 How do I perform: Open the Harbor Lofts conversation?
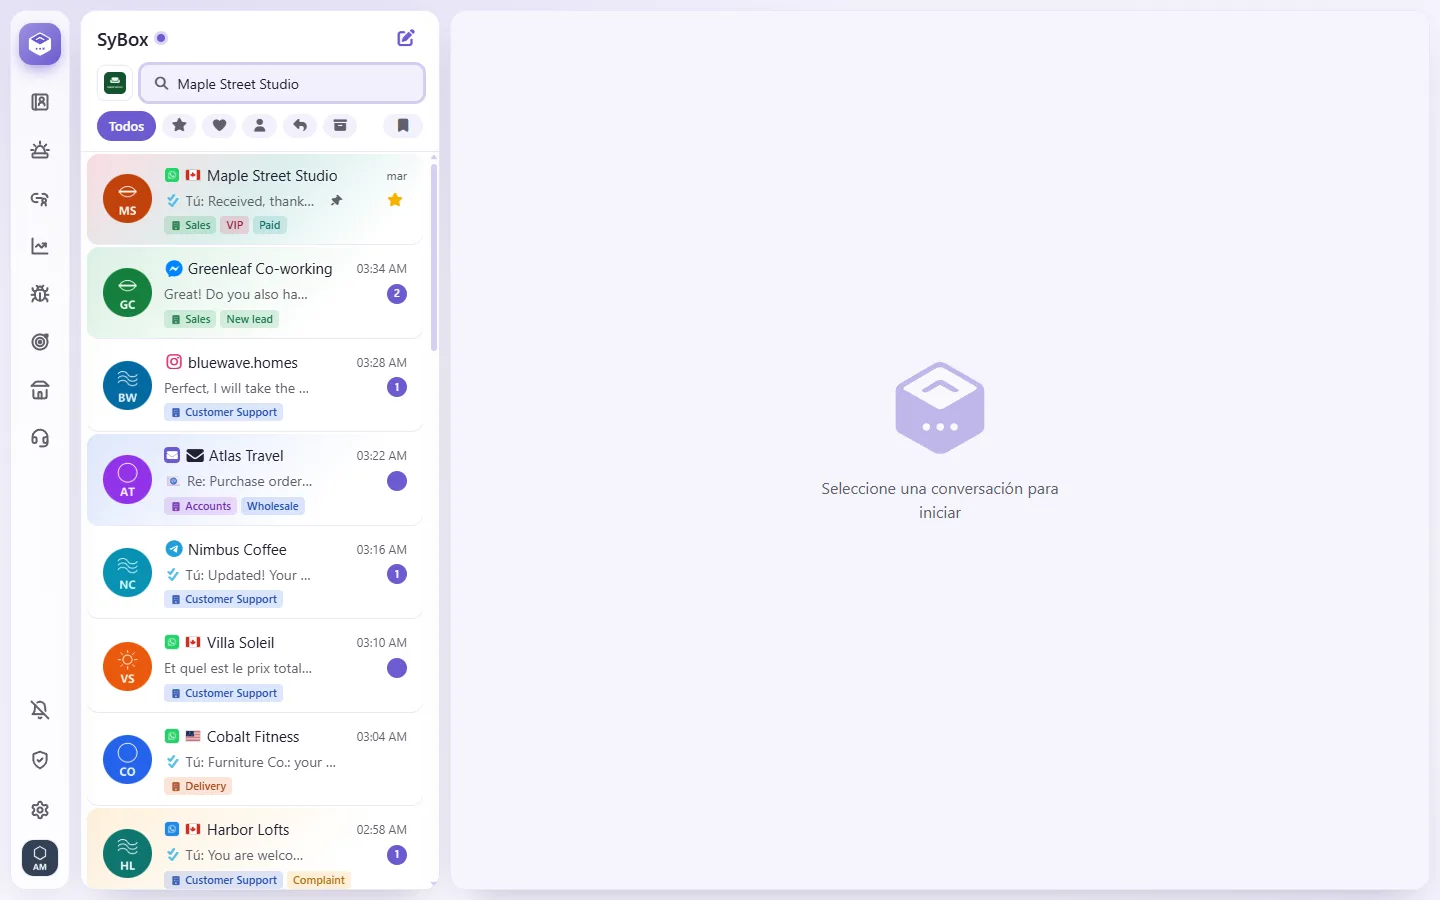(255, 849)
